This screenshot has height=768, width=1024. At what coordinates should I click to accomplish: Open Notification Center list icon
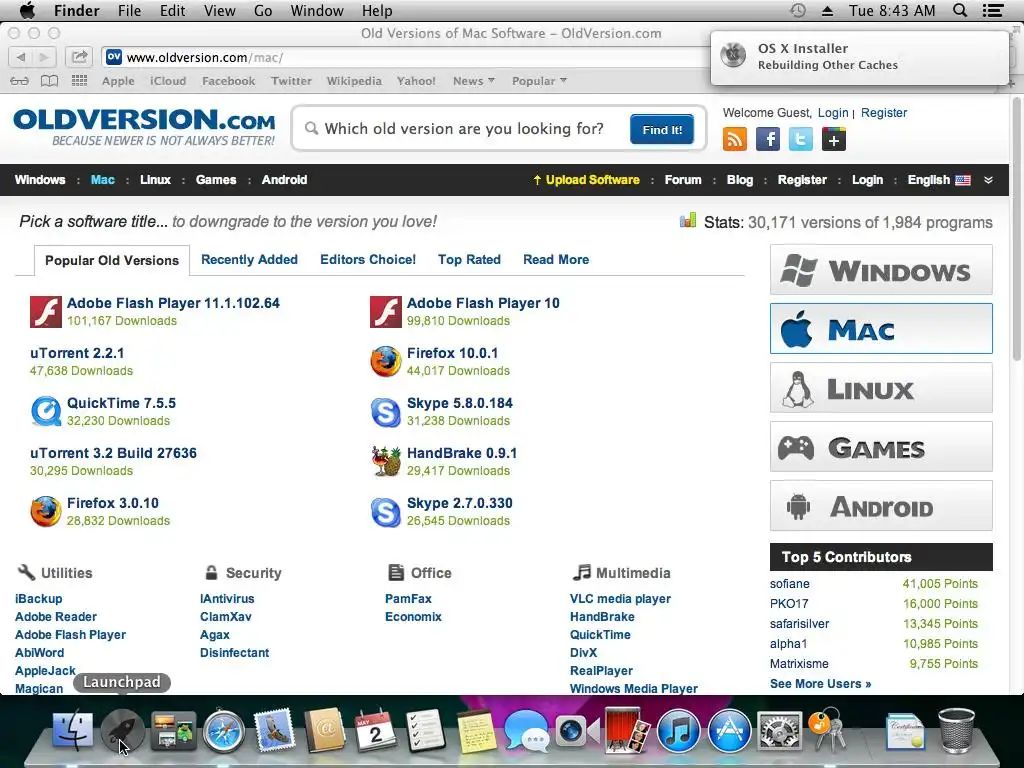tap(993, 10)
